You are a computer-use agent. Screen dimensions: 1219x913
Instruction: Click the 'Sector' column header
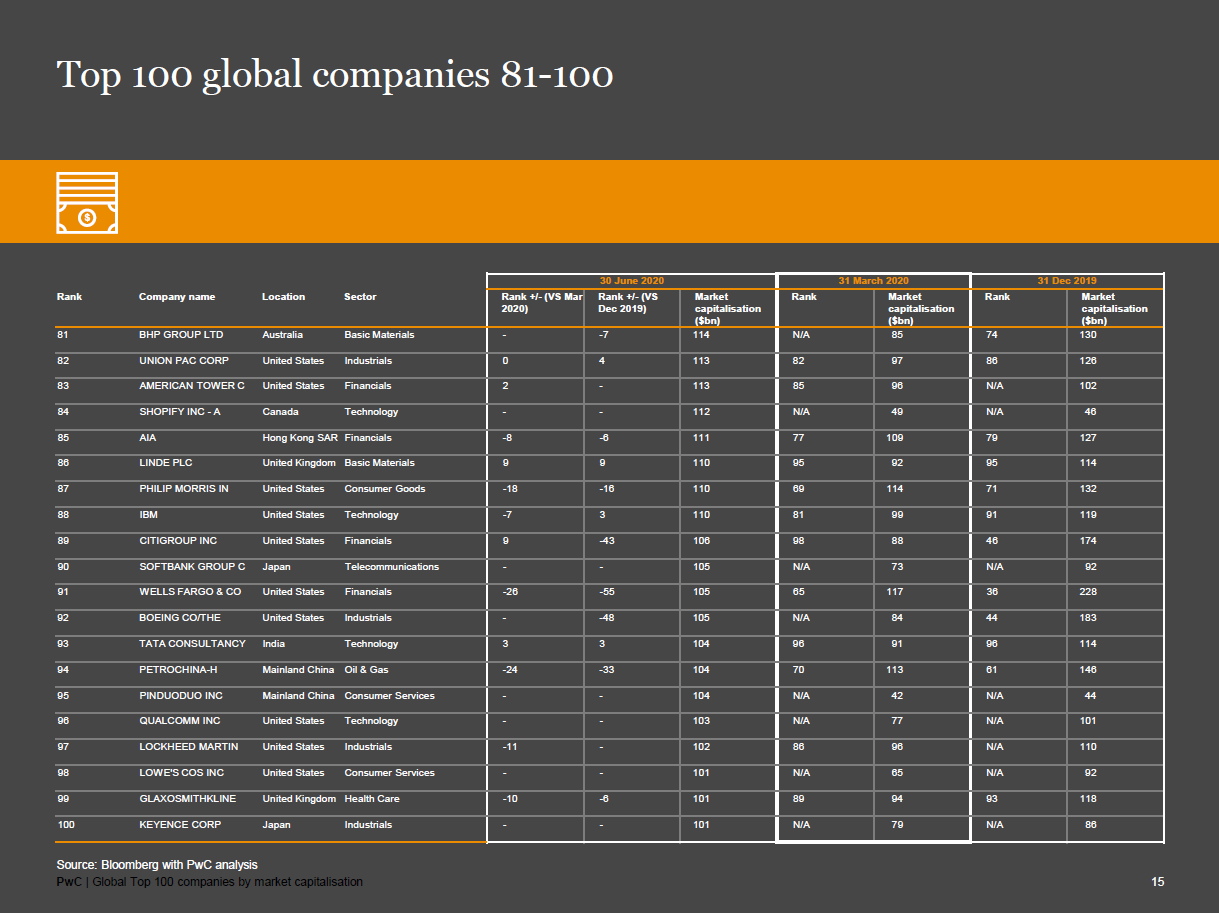pos(360,297)
